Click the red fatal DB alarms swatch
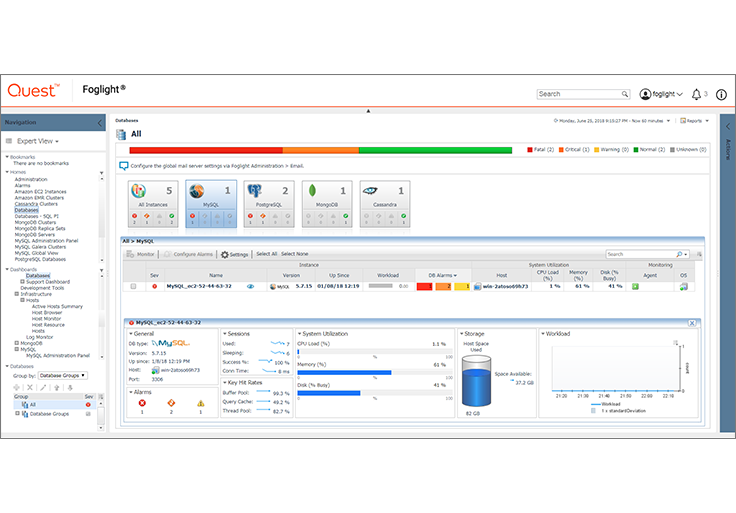The width and height of the screenshot is (736, 513). click(x=424, y=286)
